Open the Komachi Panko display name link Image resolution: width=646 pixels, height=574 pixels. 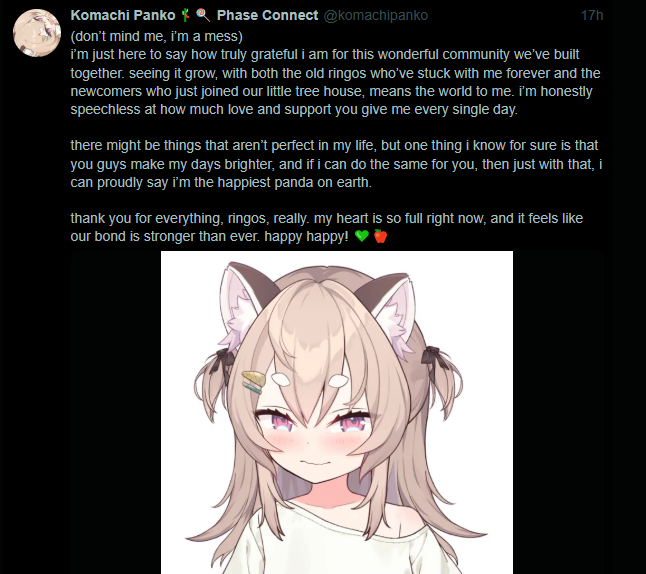coord(123,15)
